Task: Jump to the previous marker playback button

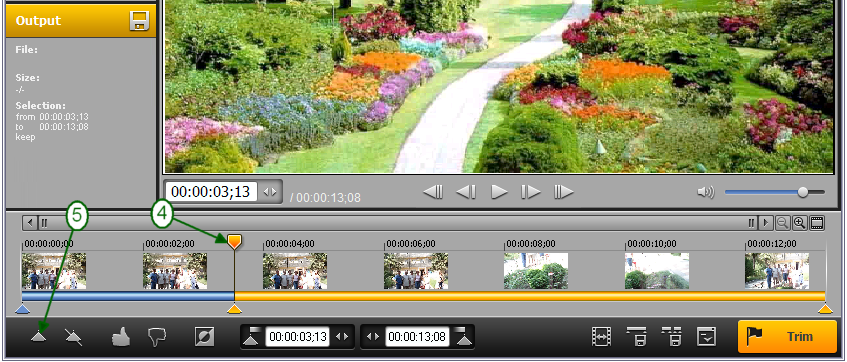Action: [x=433, y=192]
